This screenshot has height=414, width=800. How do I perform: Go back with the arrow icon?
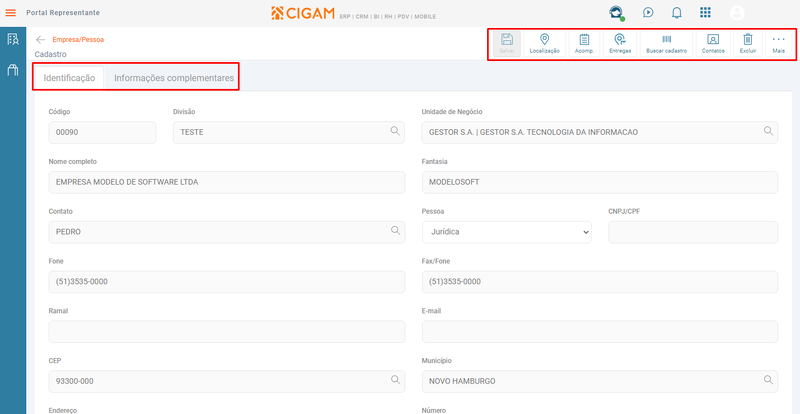(41, 39)
